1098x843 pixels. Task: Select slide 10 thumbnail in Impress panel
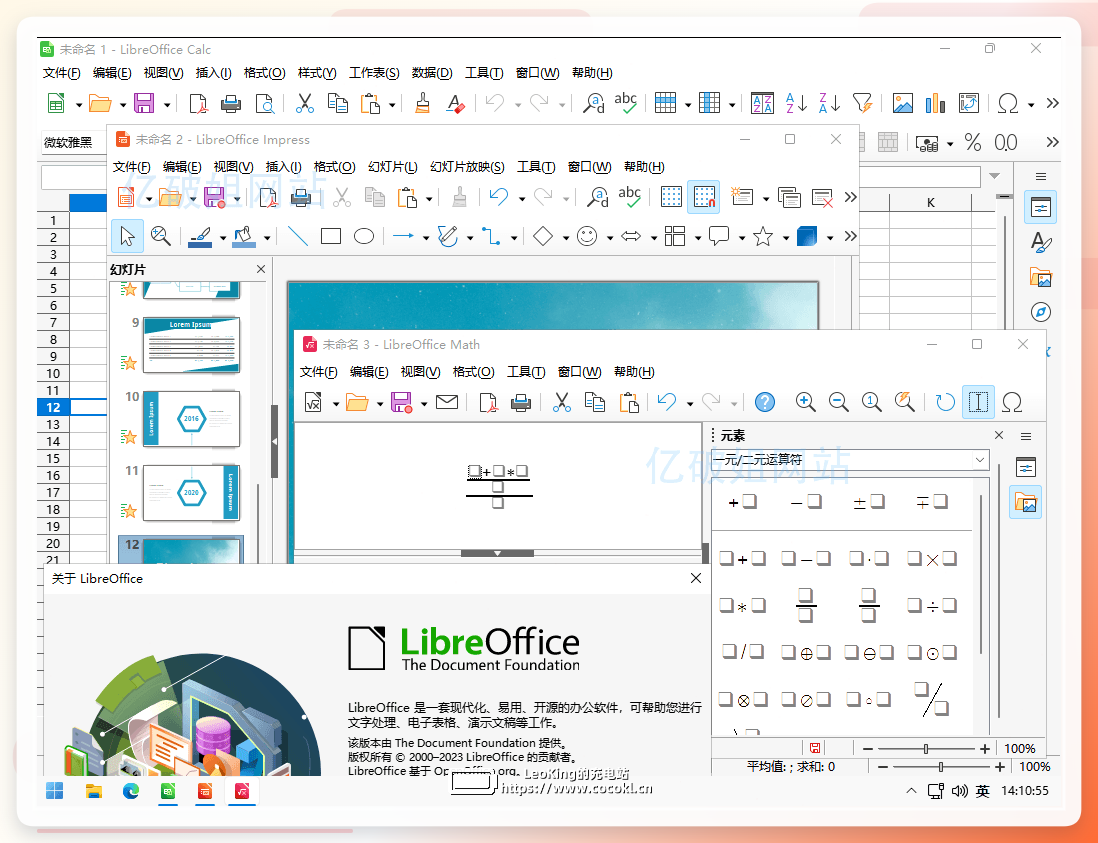[x=191, y=419]
